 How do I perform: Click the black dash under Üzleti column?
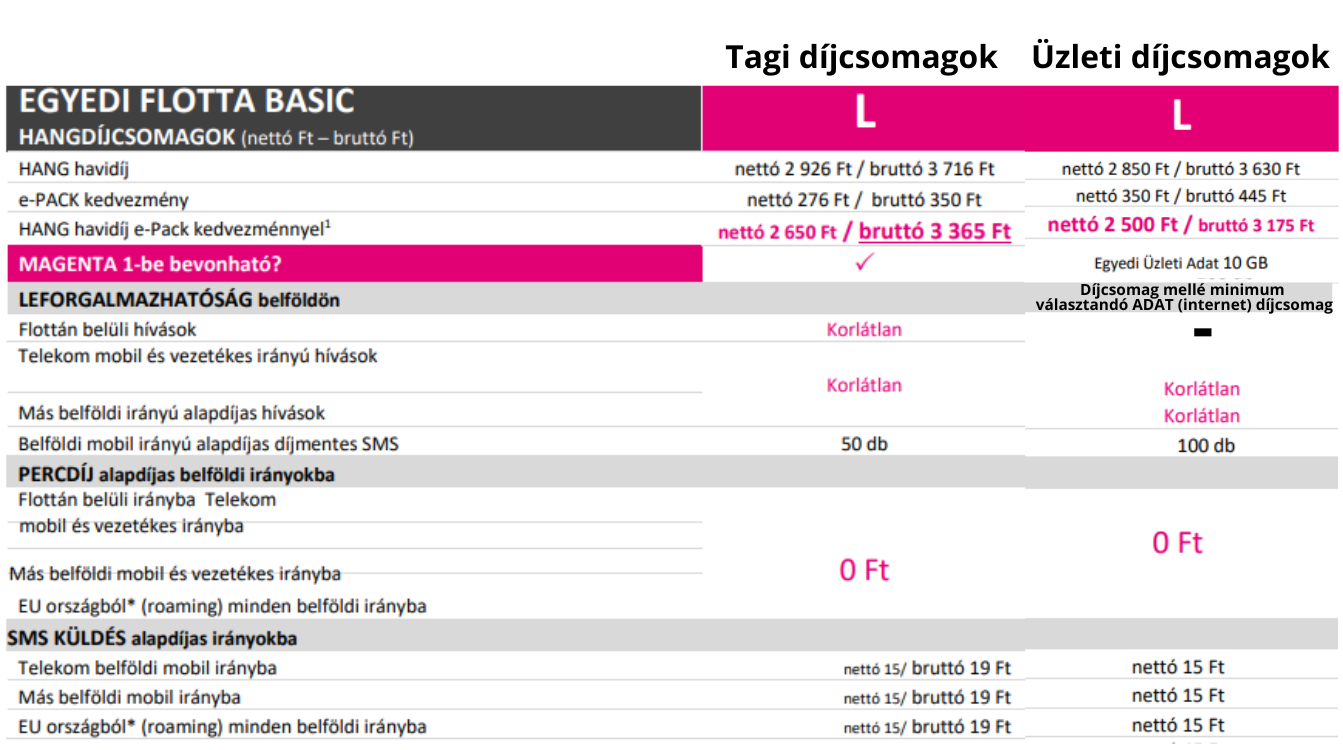point(1203,332)
